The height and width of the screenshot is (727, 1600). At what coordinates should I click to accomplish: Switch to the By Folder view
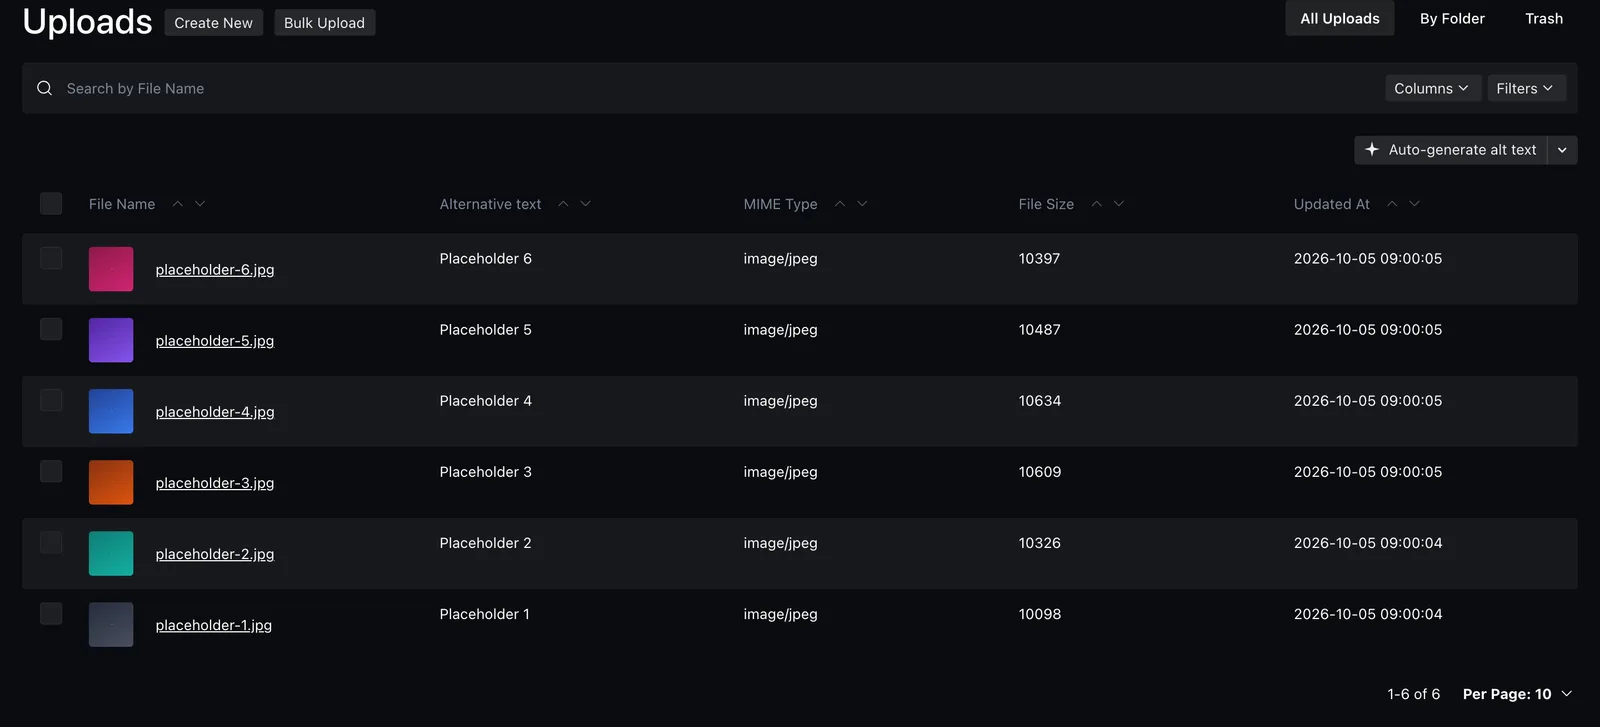click(1452, 18)
